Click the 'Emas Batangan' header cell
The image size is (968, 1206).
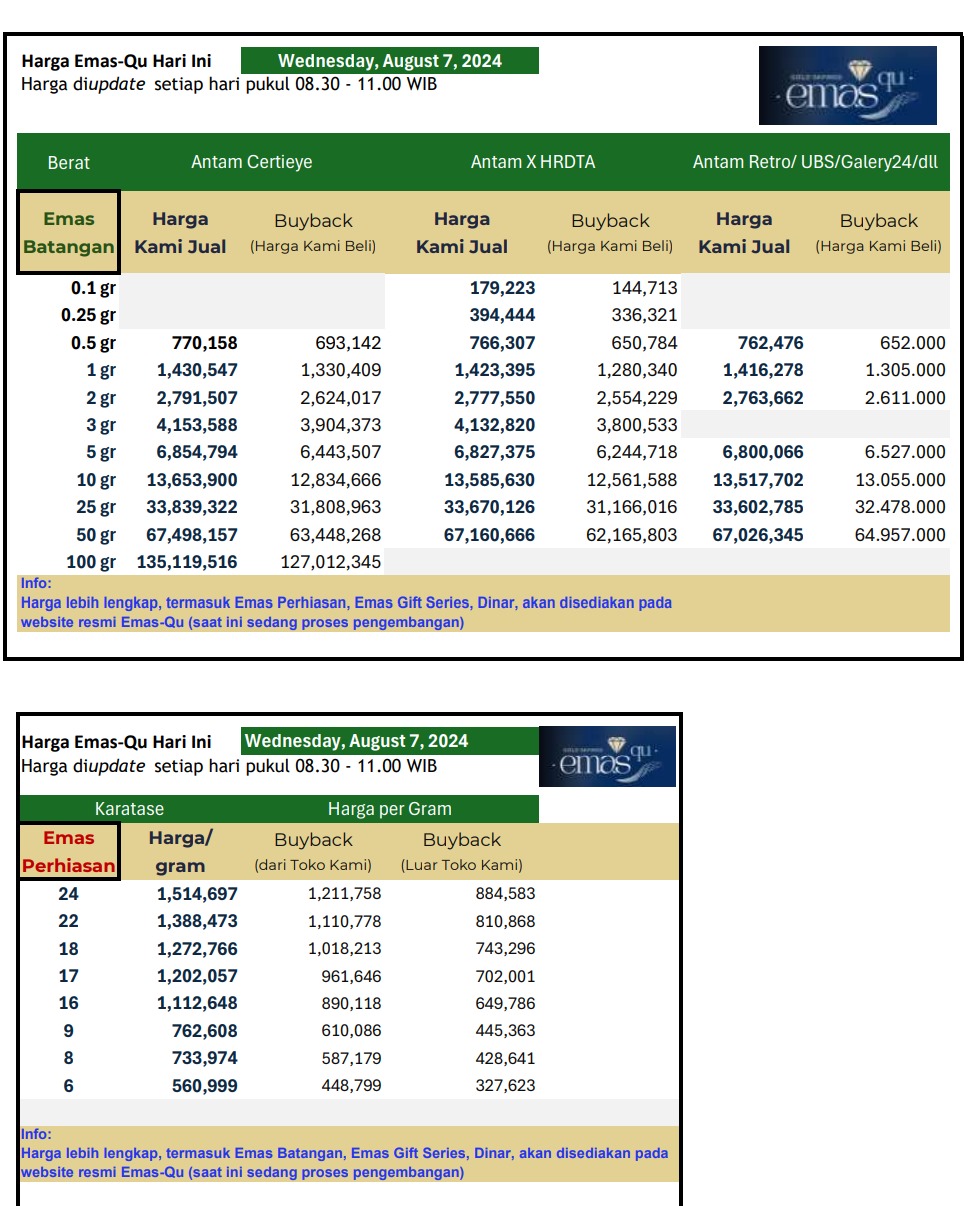pyautogui.click(x=68, y=232)
